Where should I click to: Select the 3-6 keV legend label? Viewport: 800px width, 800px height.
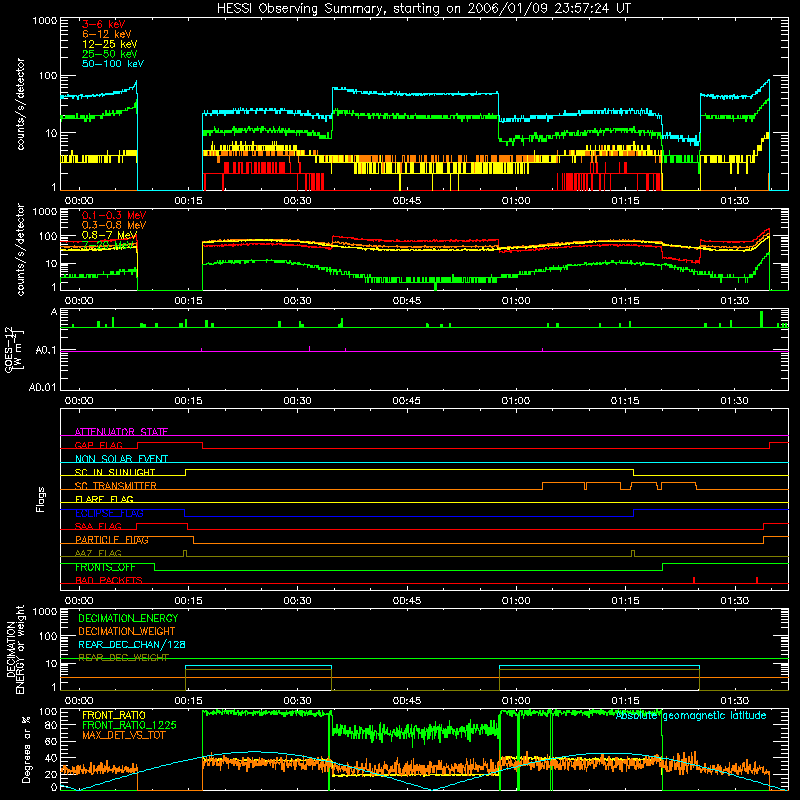(104, 24)
